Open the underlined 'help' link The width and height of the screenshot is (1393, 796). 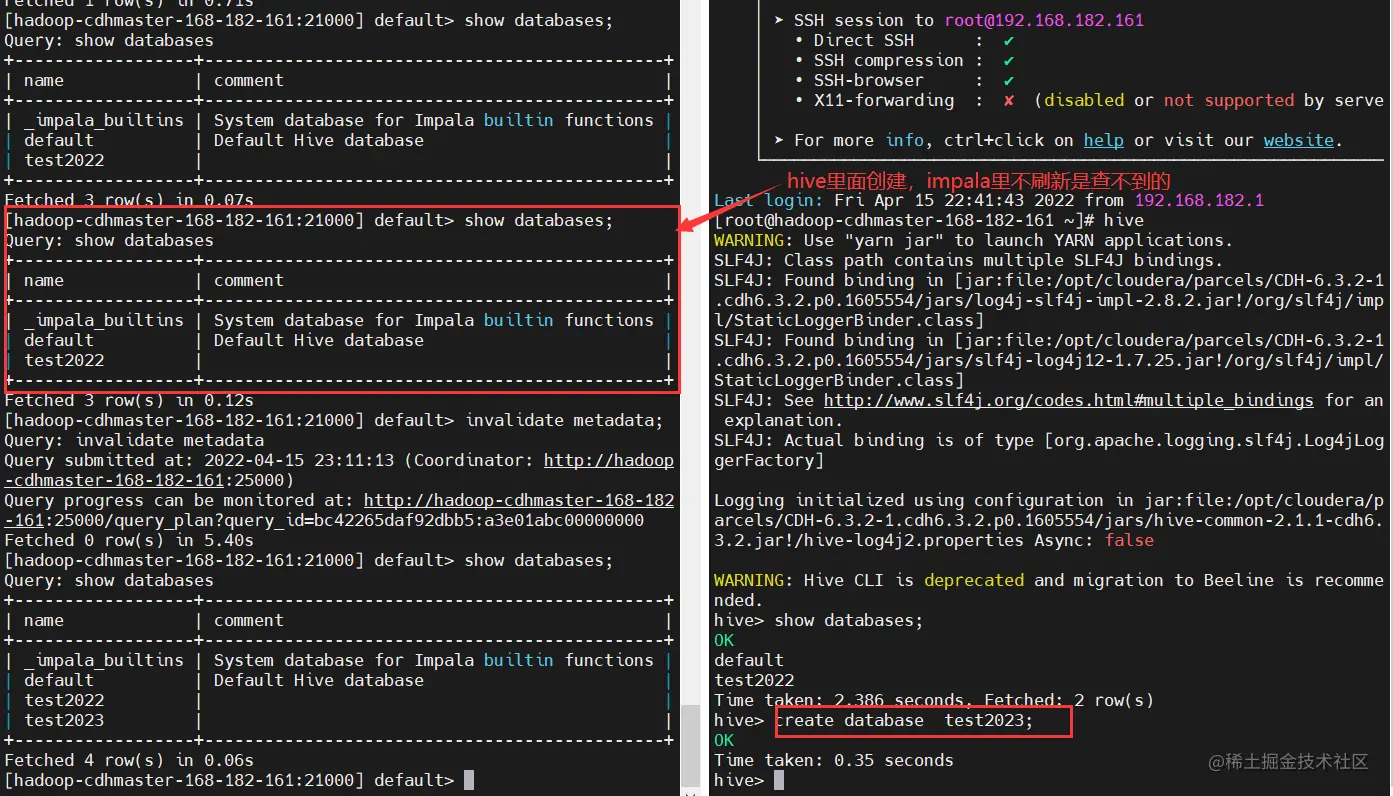coord(1104,140)
